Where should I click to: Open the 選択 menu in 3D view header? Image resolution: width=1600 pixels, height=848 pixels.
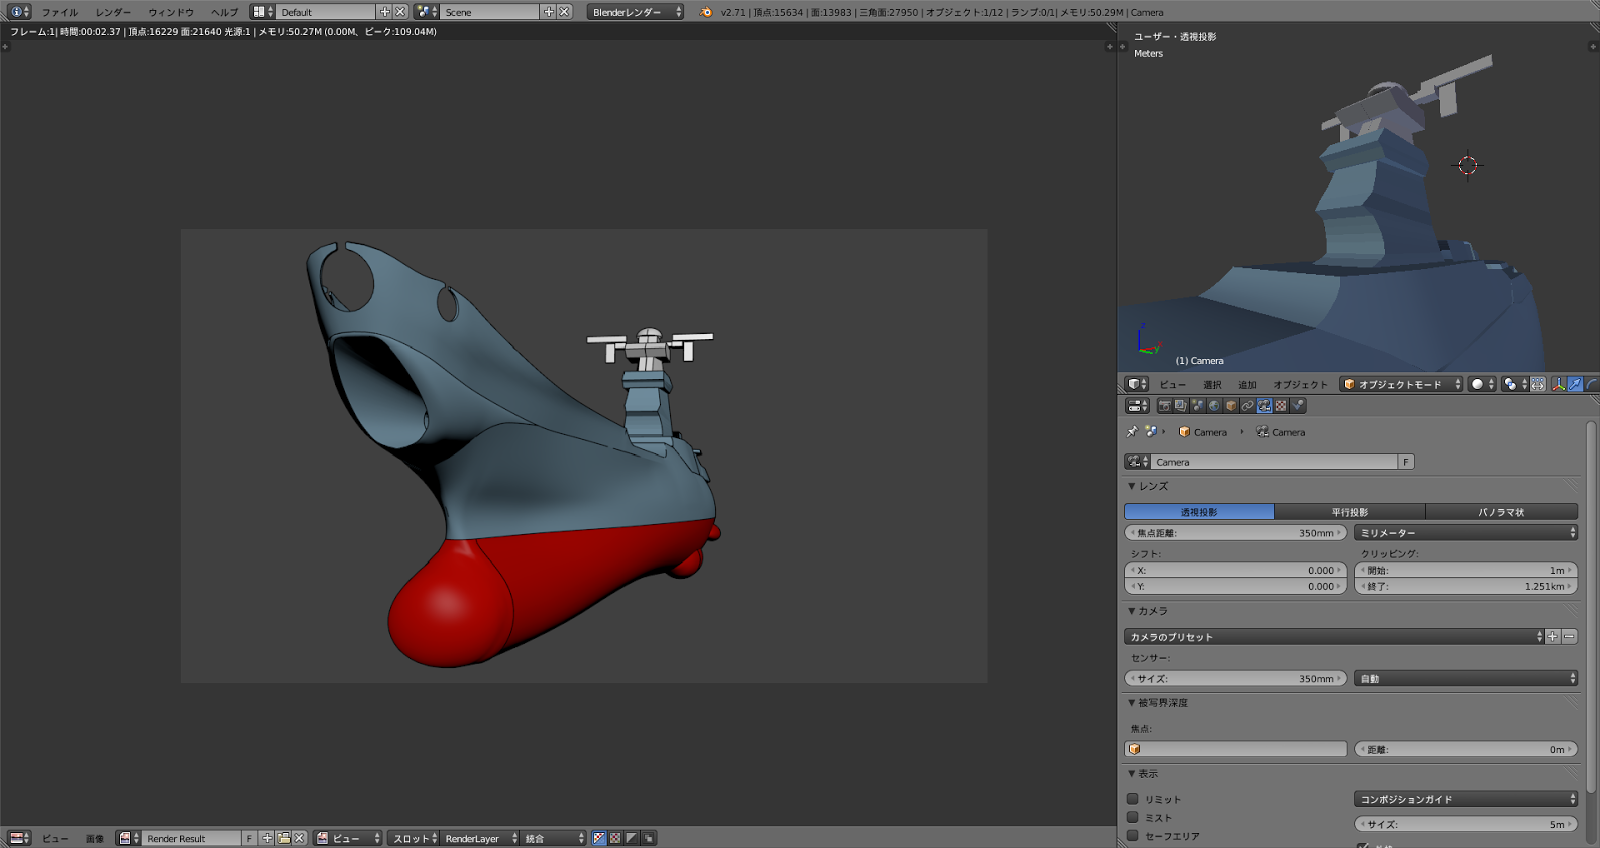click(1212, 385)
